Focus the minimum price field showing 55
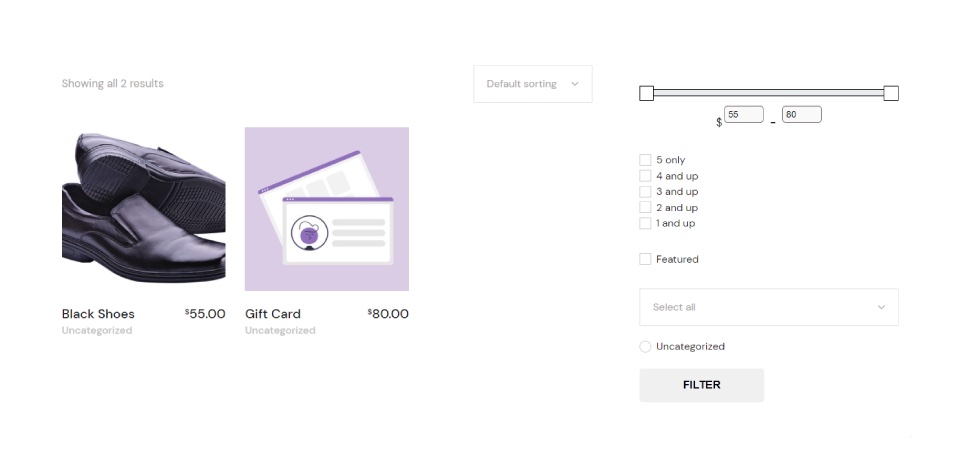 click(744, 114)
